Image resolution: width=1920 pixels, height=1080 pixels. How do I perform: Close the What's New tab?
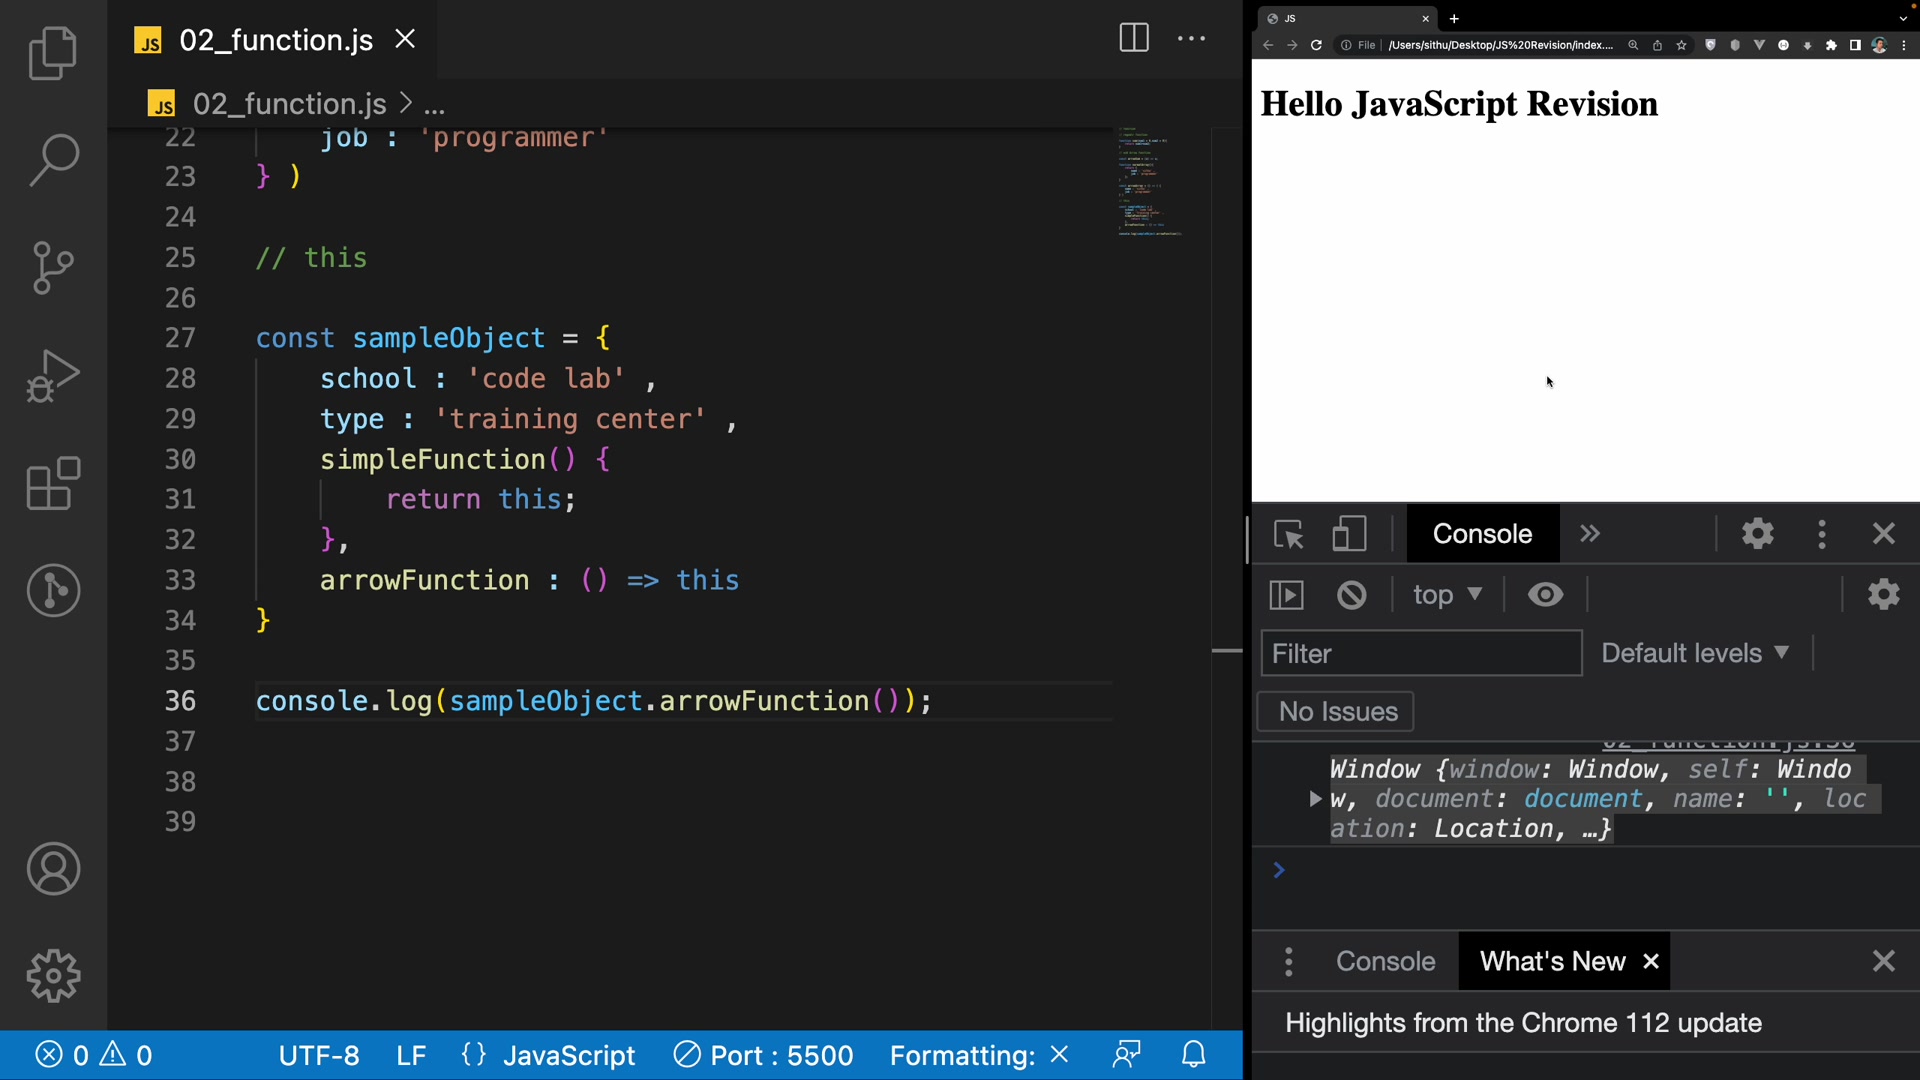1651,962
